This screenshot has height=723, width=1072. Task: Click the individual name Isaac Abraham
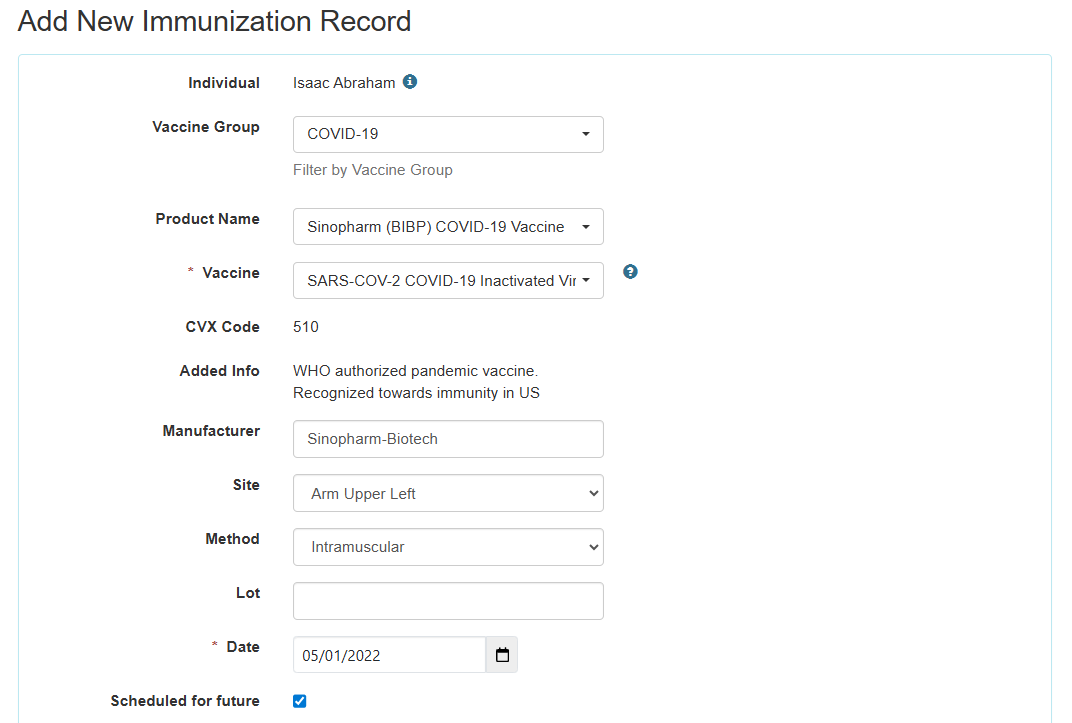click(x=344, y=83)
